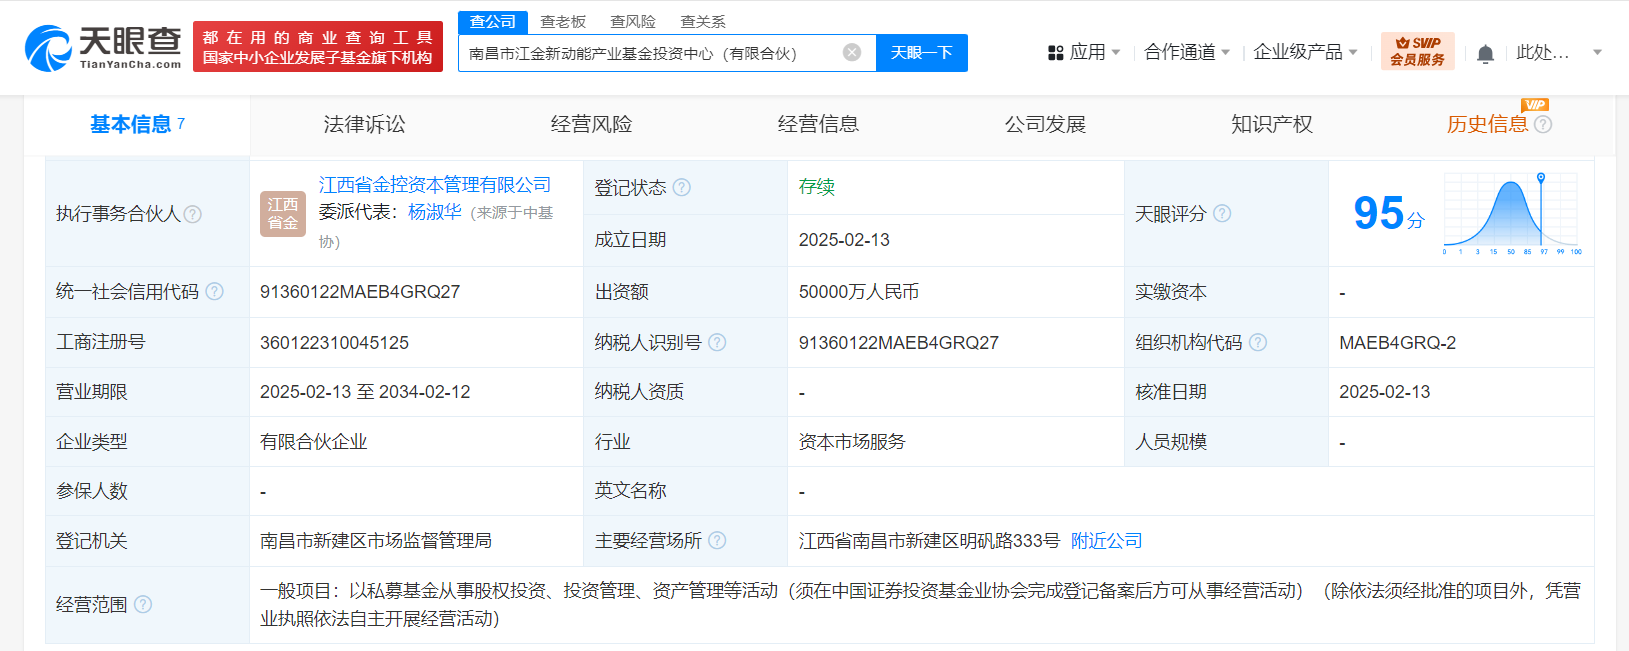Expand the 应用 dropdown menu
The width and height of the screenshot is (1629, 651).
point(1084,53)
